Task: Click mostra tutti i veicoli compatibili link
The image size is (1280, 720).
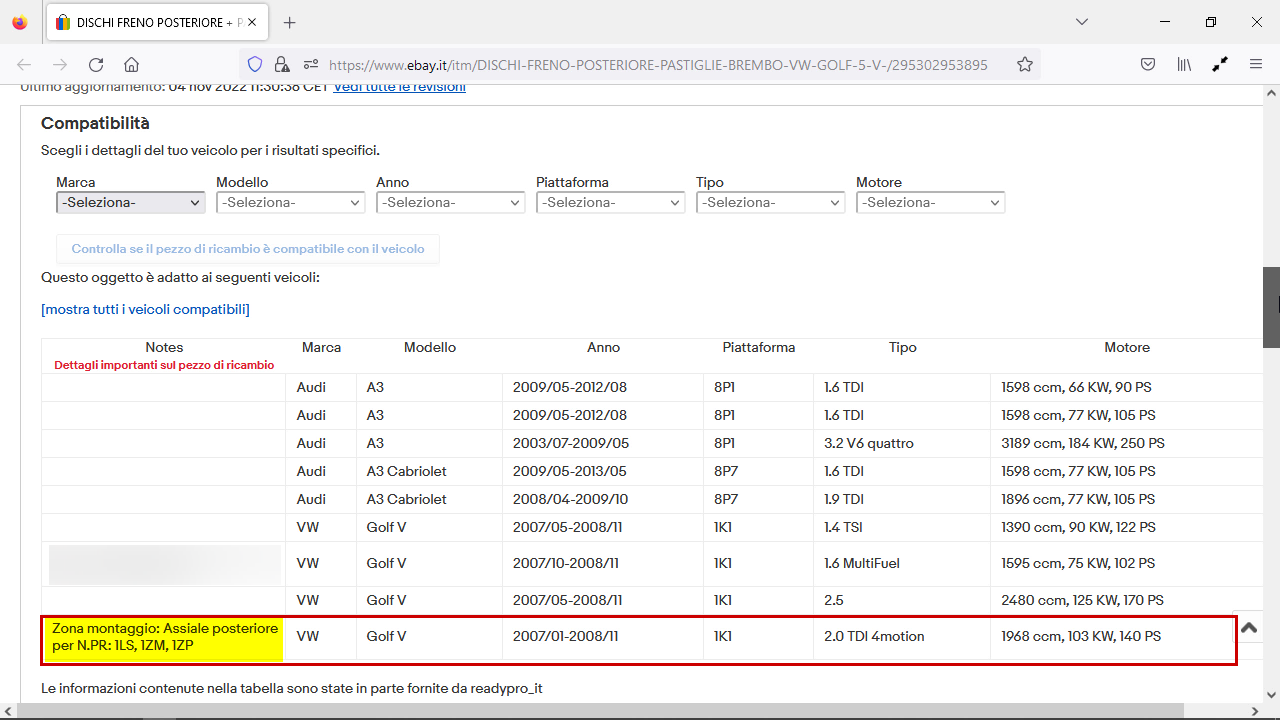Action: coord(145,309)
